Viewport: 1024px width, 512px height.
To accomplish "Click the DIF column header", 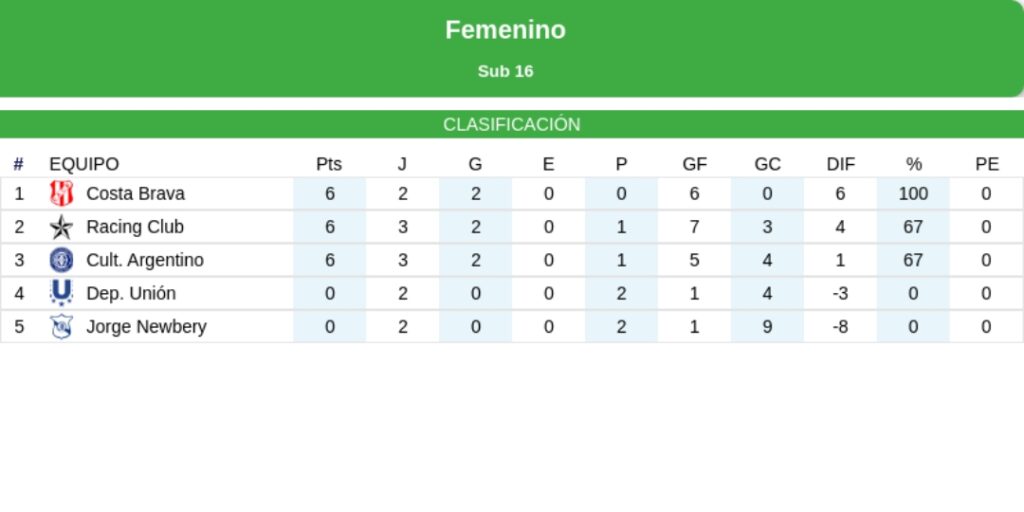I will point(840,164).
